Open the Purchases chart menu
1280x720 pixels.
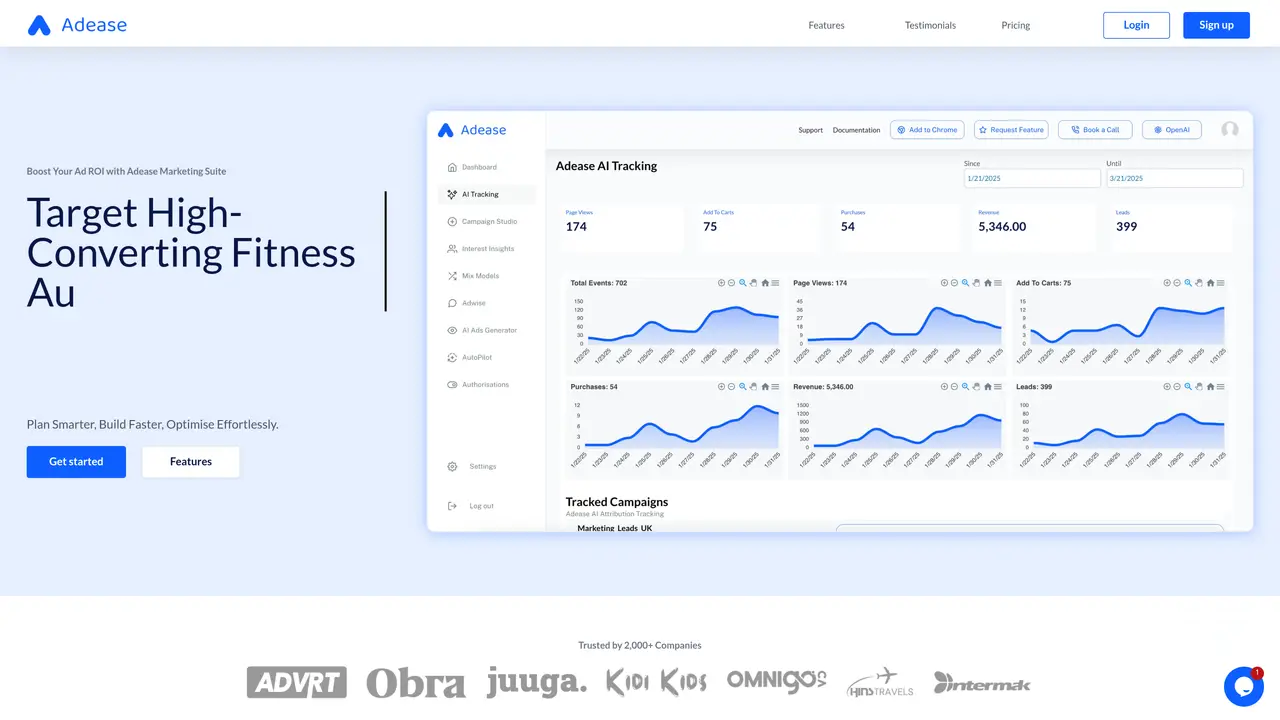click(x=775, y=386)
